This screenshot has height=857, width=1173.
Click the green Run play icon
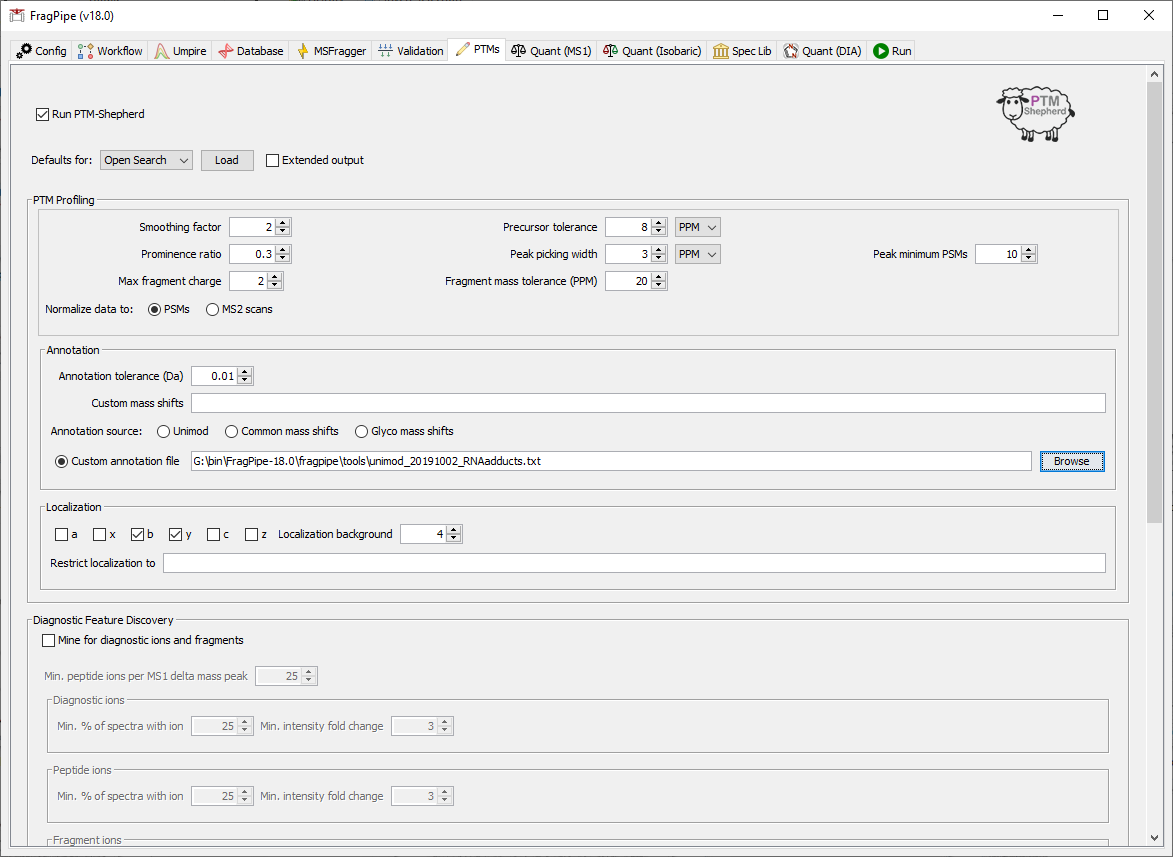[880, 51]
